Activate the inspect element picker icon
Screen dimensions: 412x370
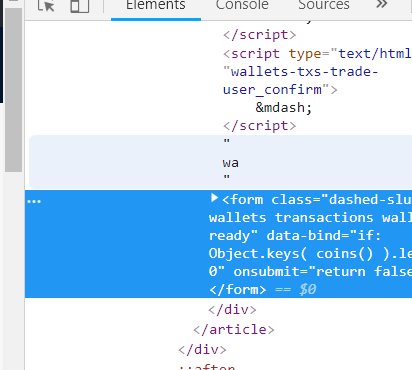point(46,6)
